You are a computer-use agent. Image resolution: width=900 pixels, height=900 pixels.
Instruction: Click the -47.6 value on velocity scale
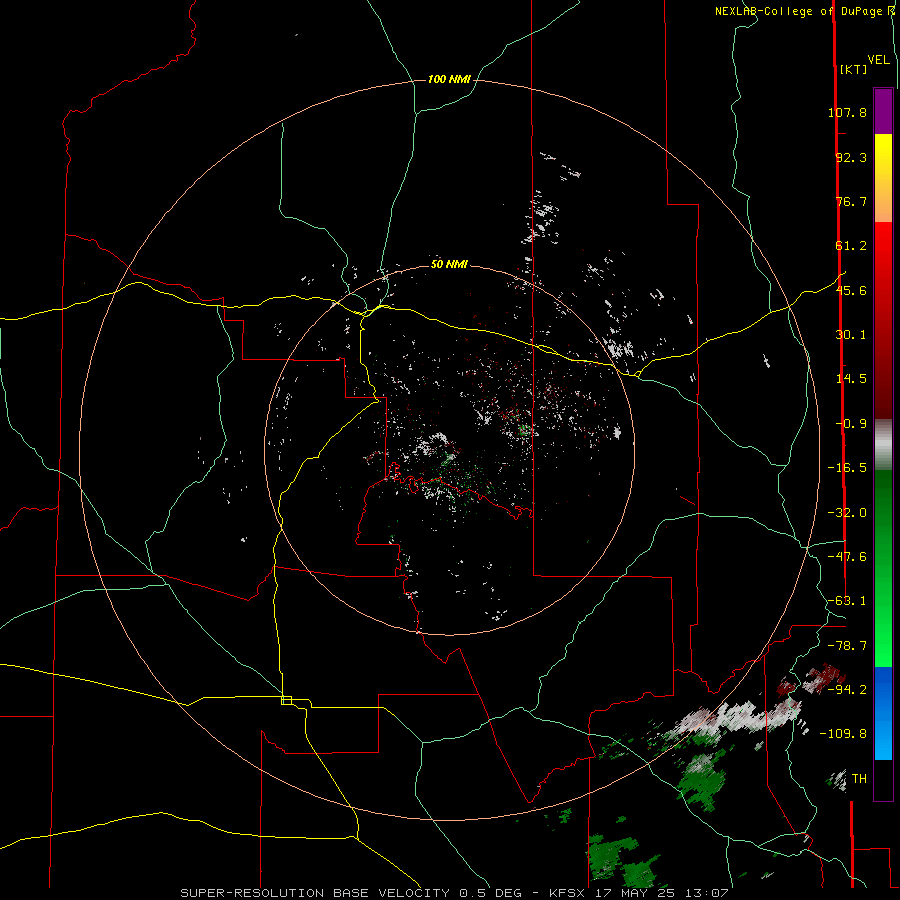847,557
